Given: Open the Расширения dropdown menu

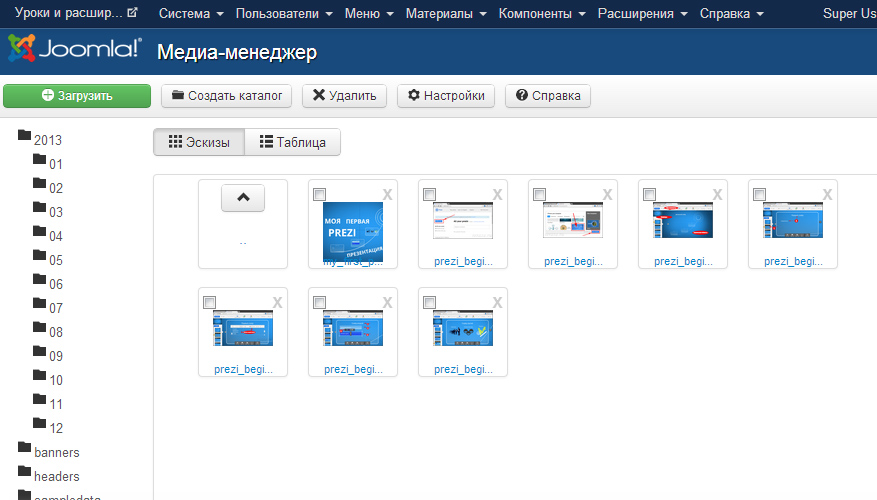Looking at the screenshot, I should click(x=642, y=14).
